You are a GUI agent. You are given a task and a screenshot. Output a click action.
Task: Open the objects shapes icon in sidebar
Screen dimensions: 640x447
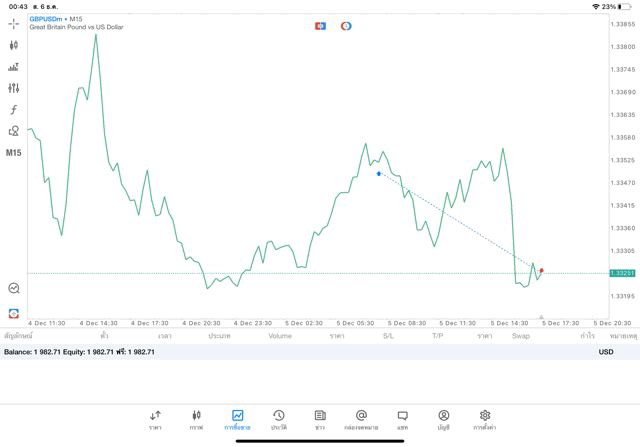coord(14,131)
